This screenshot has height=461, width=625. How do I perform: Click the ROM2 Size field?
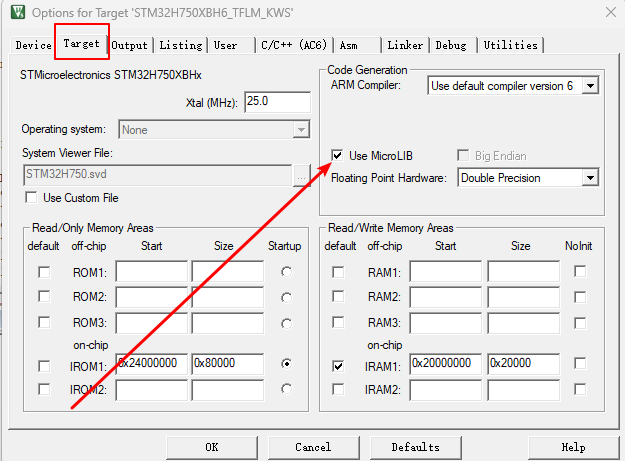tap(228, 297)
